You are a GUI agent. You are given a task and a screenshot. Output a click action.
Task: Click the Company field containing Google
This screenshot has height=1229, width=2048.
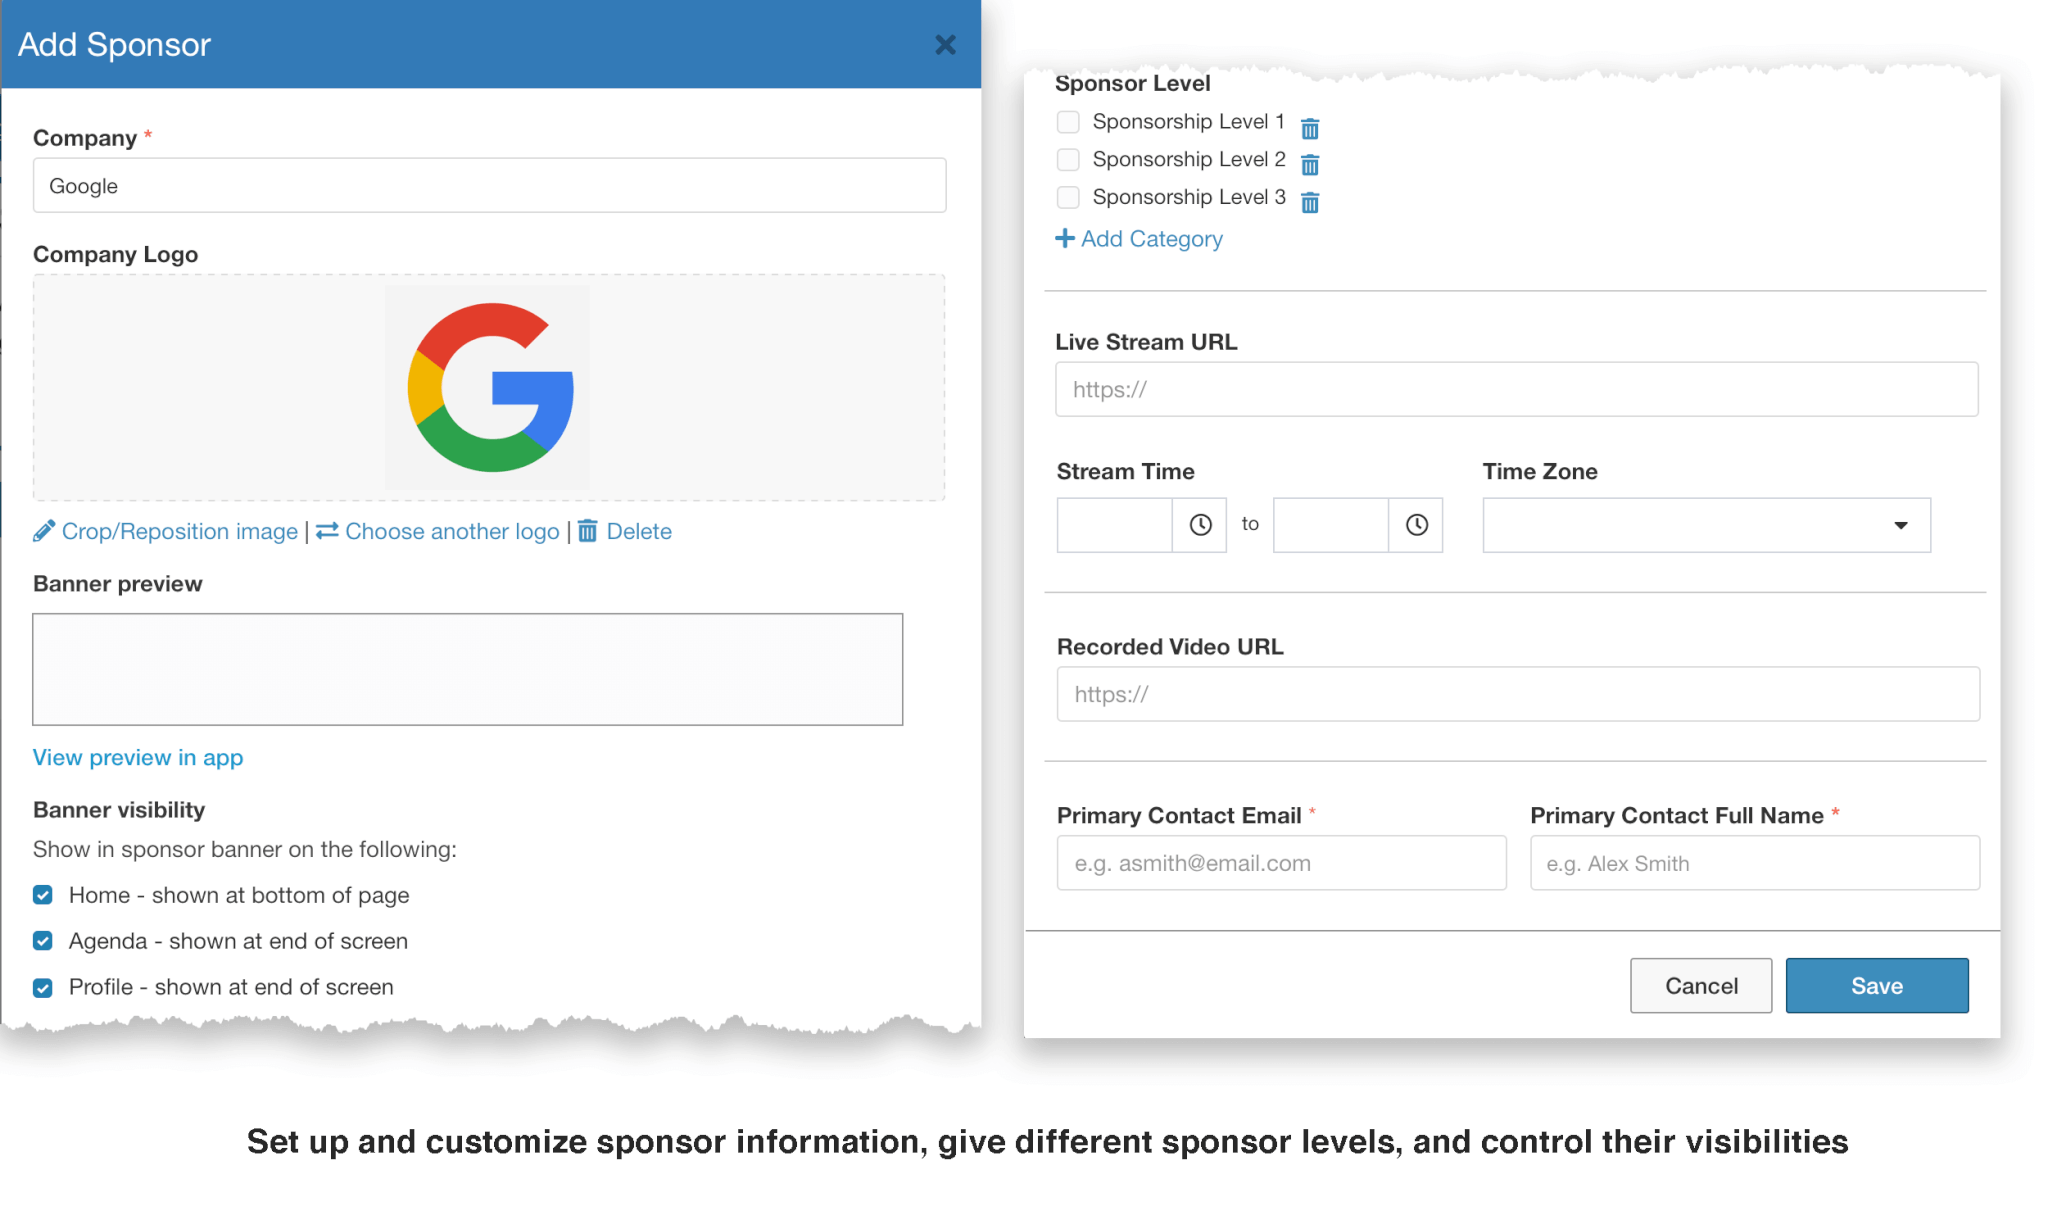pos(489,185)
